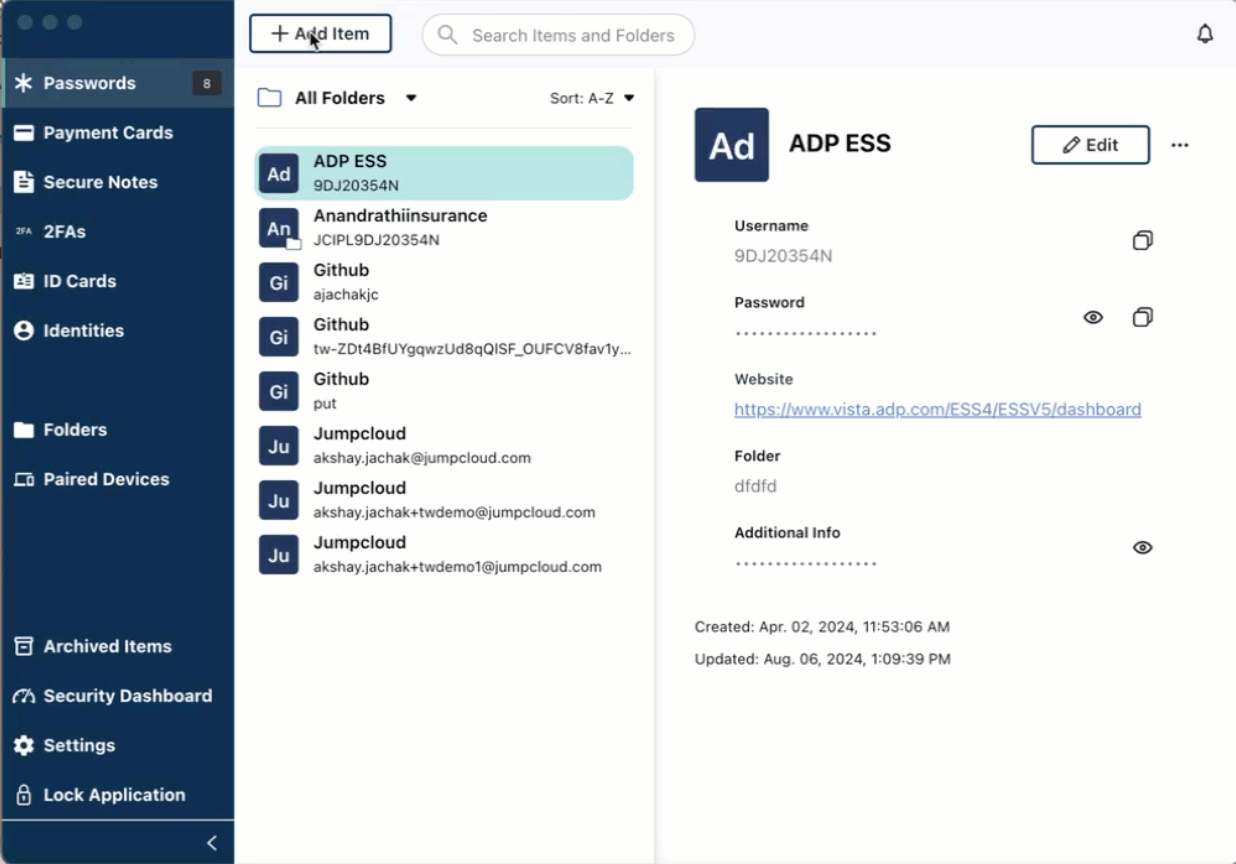Open the All Folders dropdown
This screenshot has width=1236, height=864.
coord(340,97)
